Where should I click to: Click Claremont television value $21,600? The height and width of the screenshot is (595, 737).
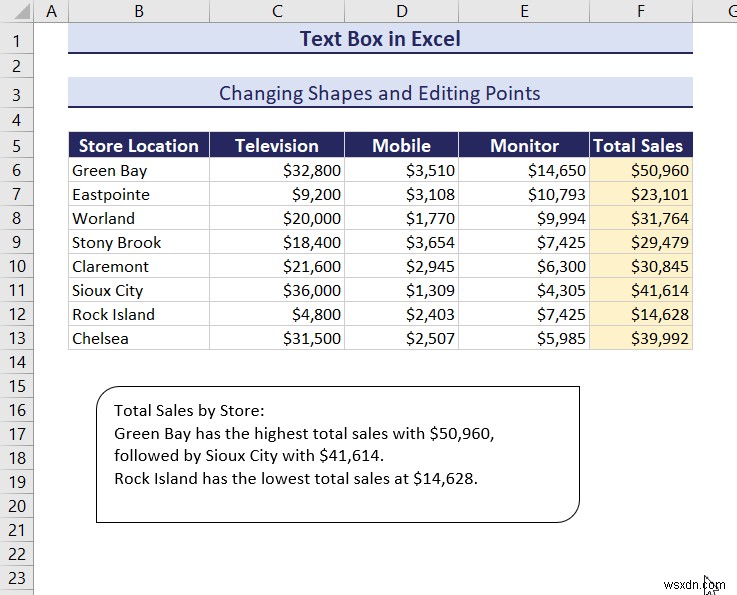pos(277,266)
